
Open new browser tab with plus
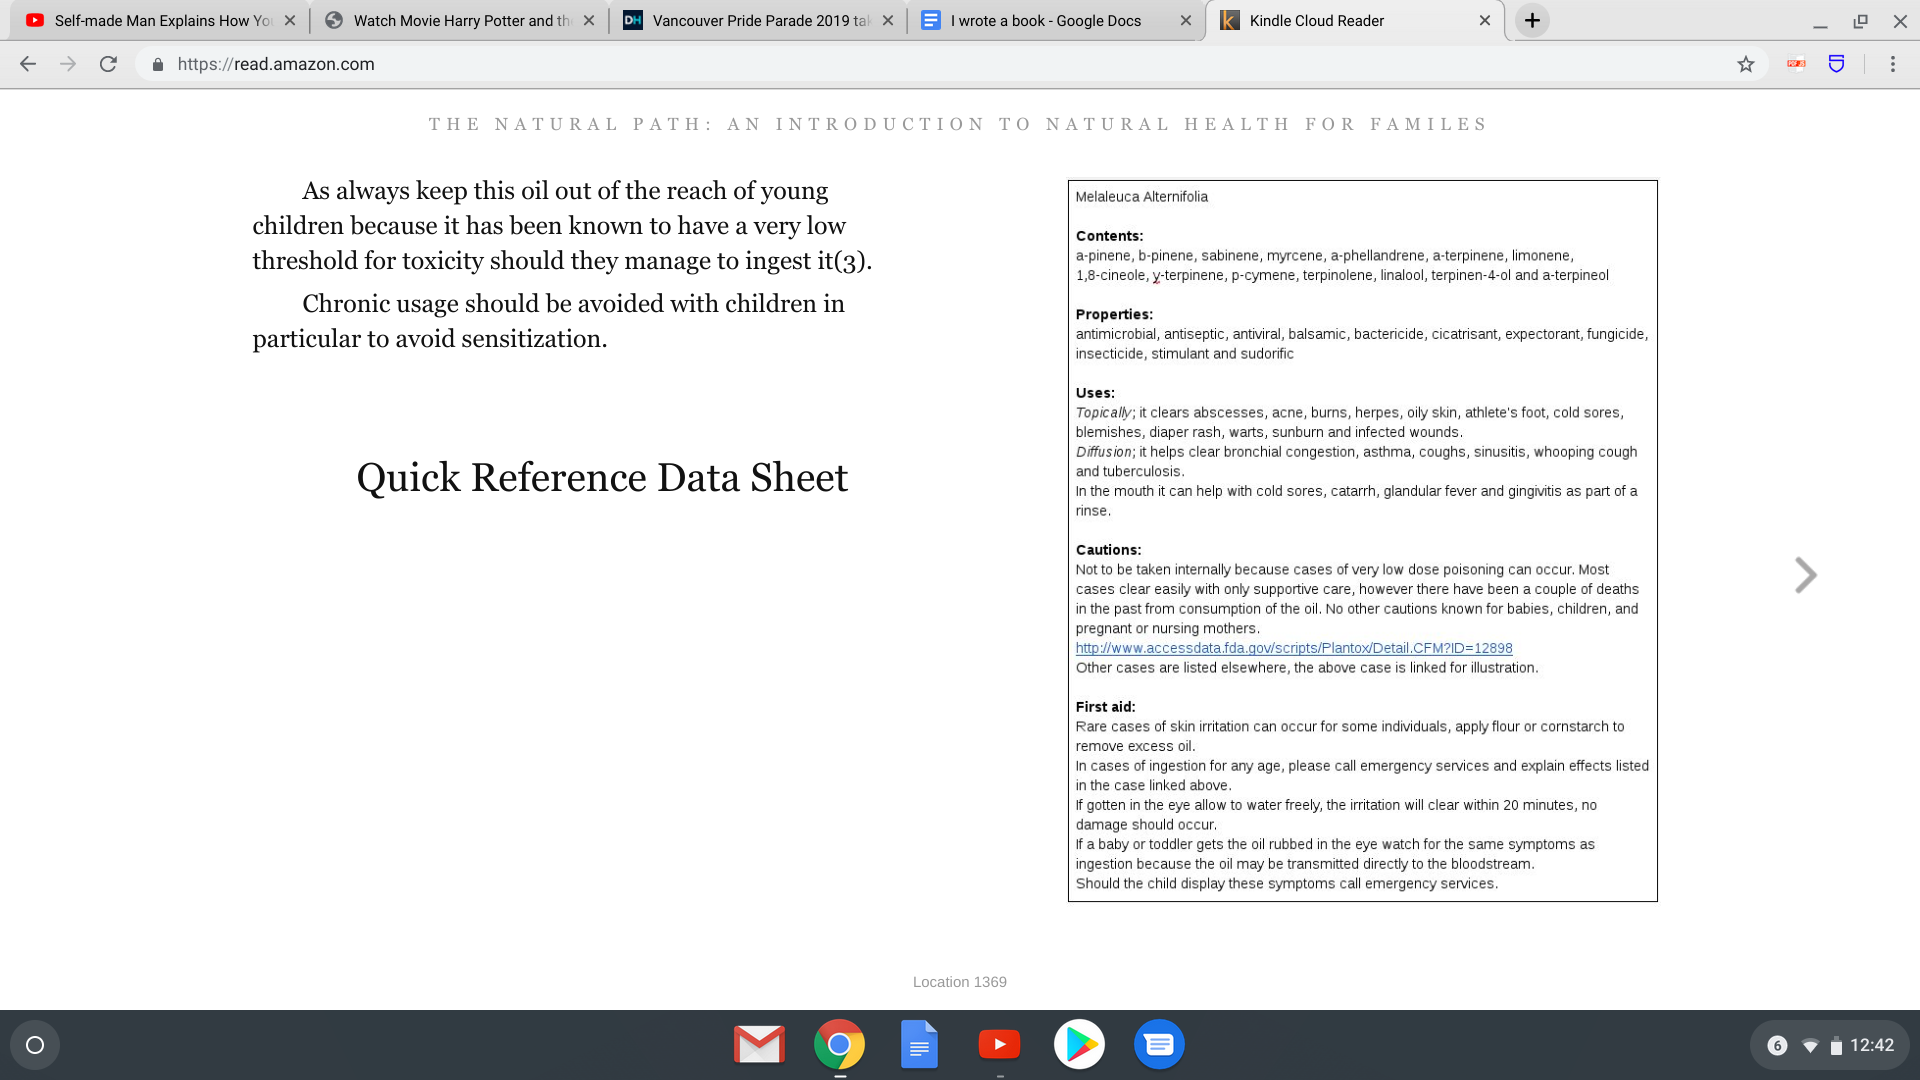[1532, 20]
